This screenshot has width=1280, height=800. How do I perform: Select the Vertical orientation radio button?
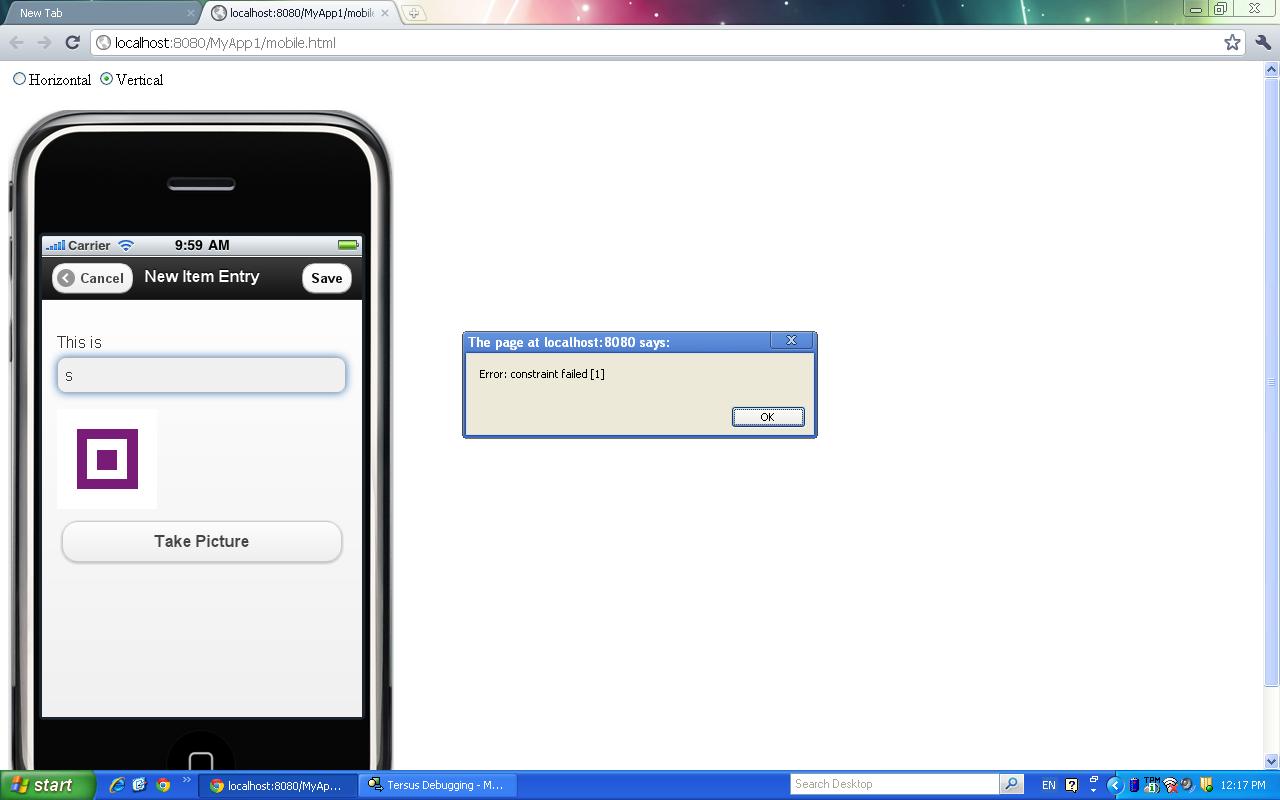click(x=107, y=79)
